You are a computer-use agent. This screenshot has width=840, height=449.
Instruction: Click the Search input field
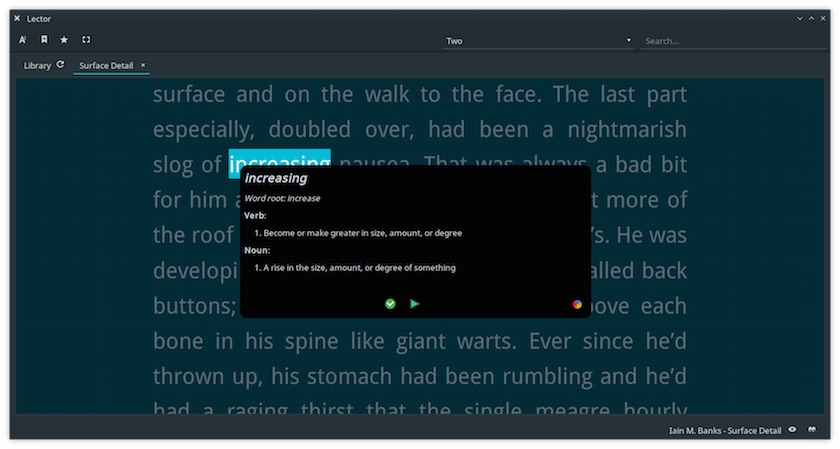point(733,41)
